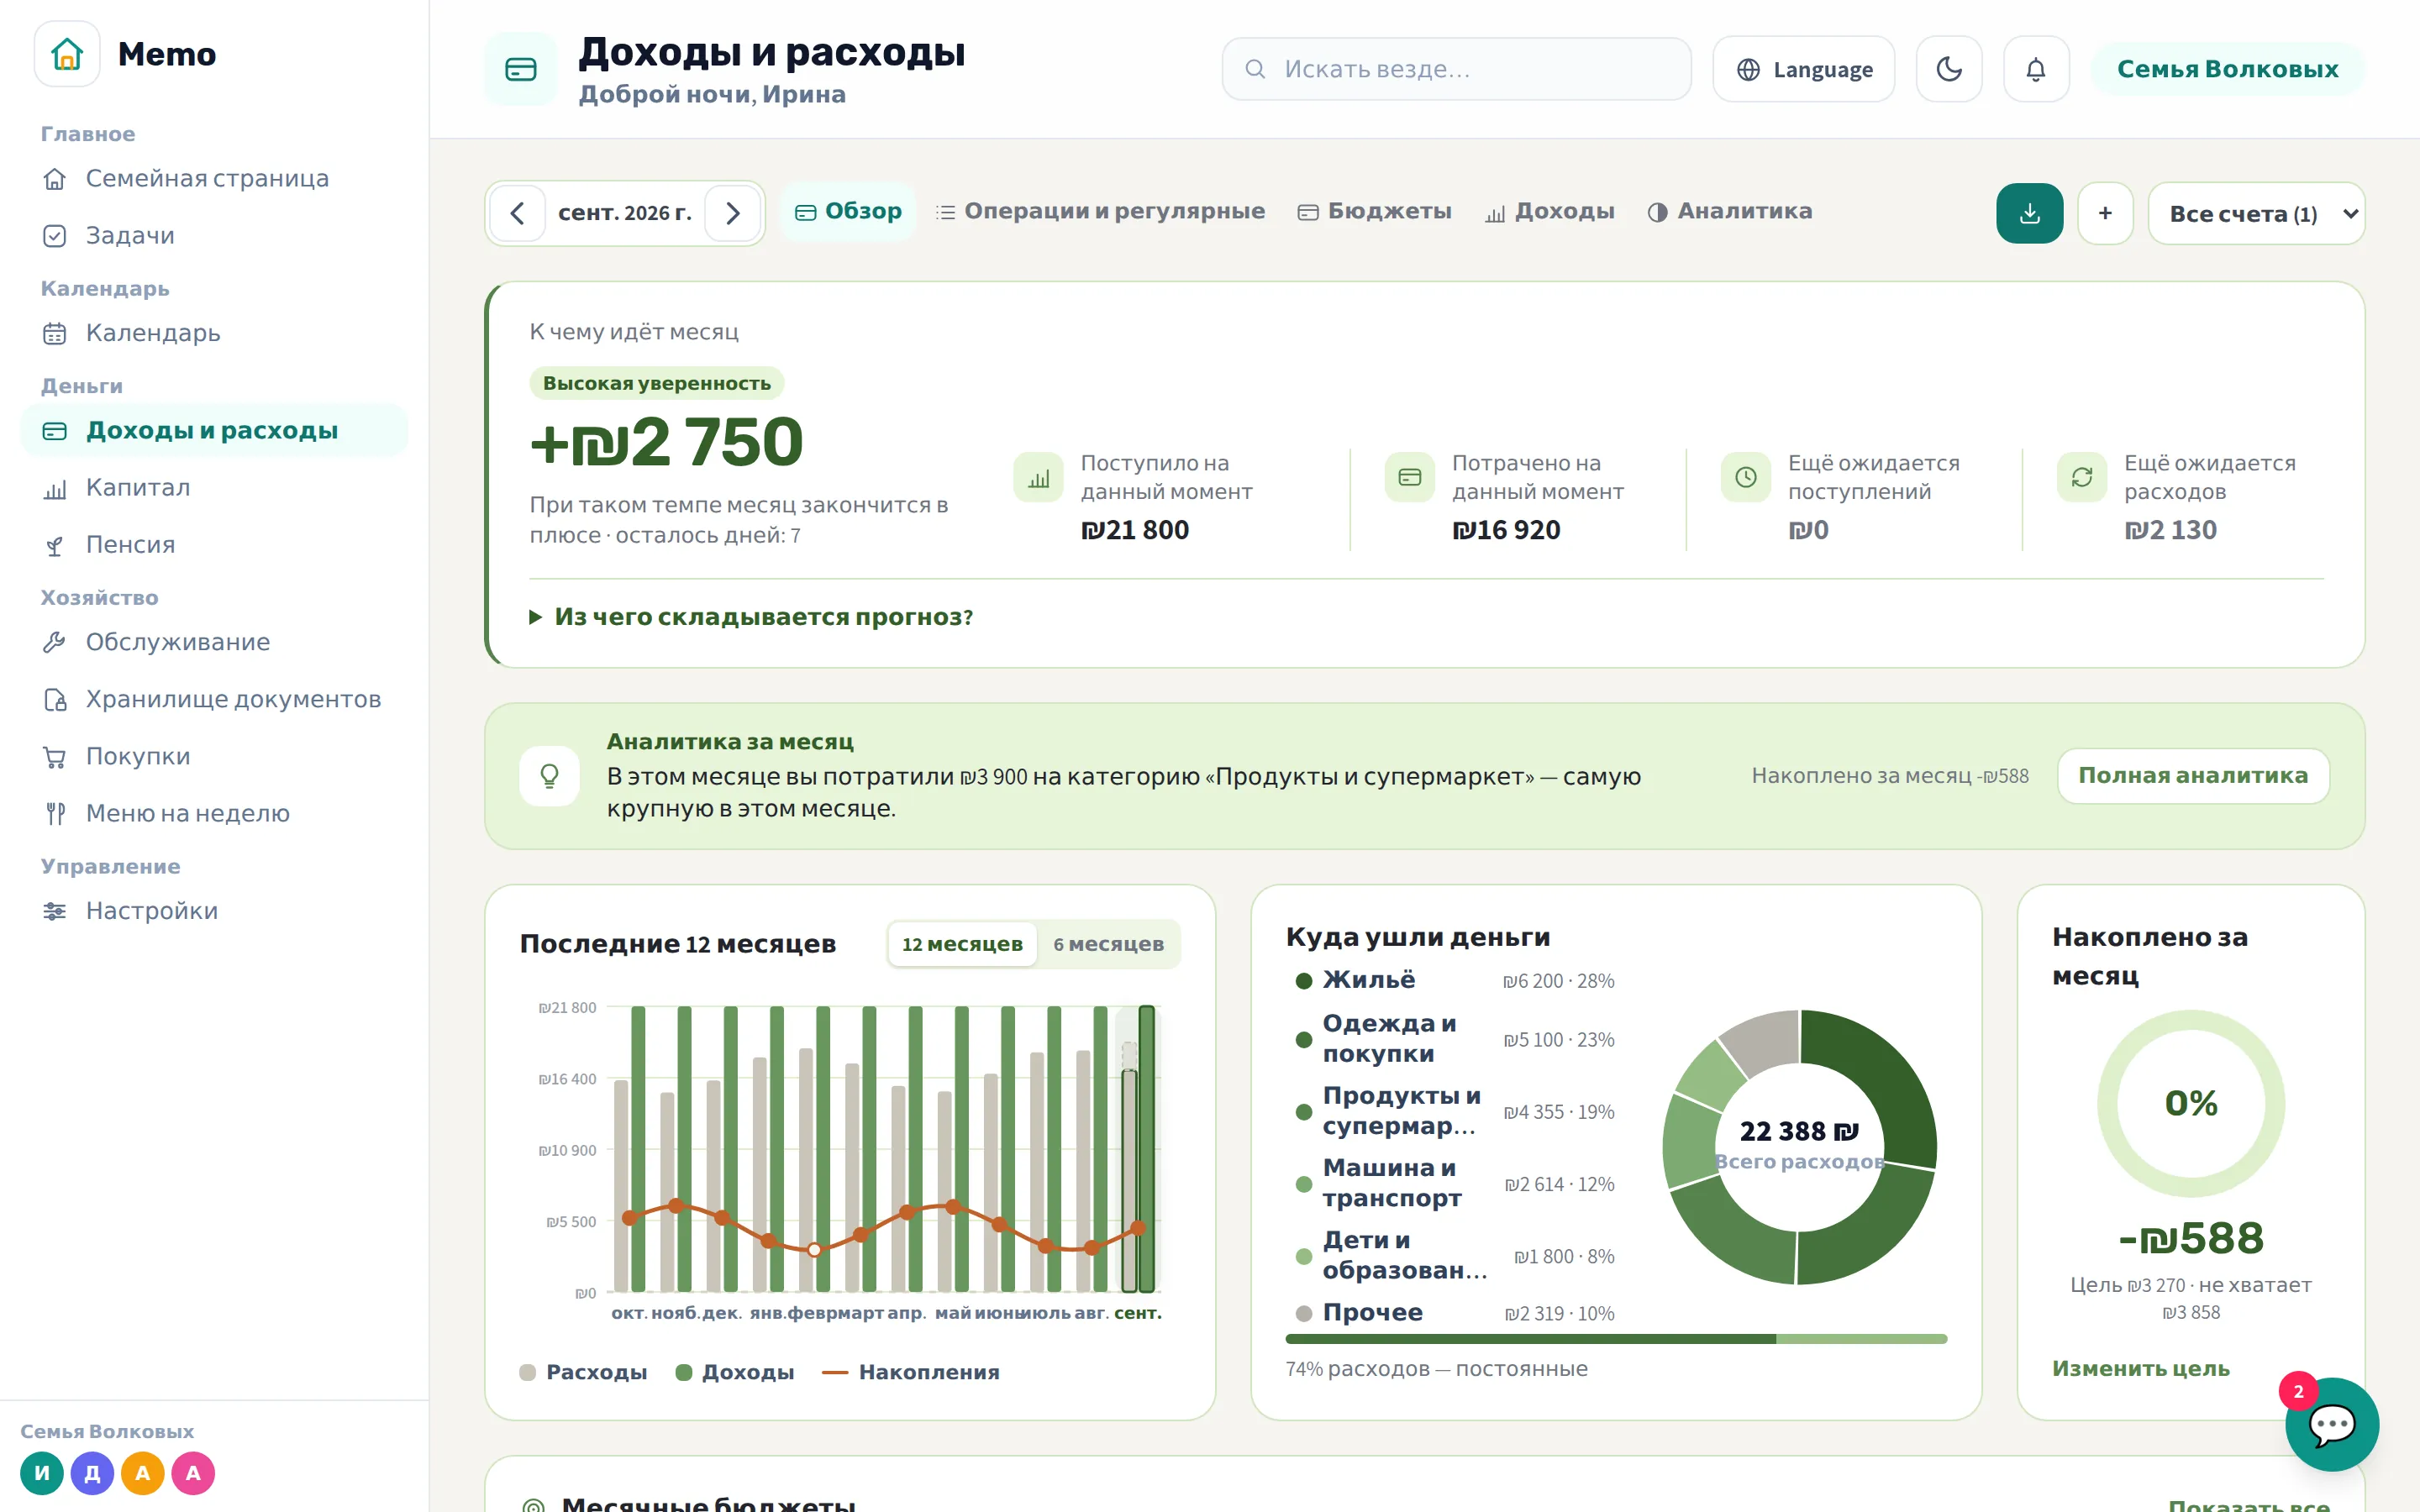
Task: Select the 12 месяцев chart range
Action: click(962, 944)
